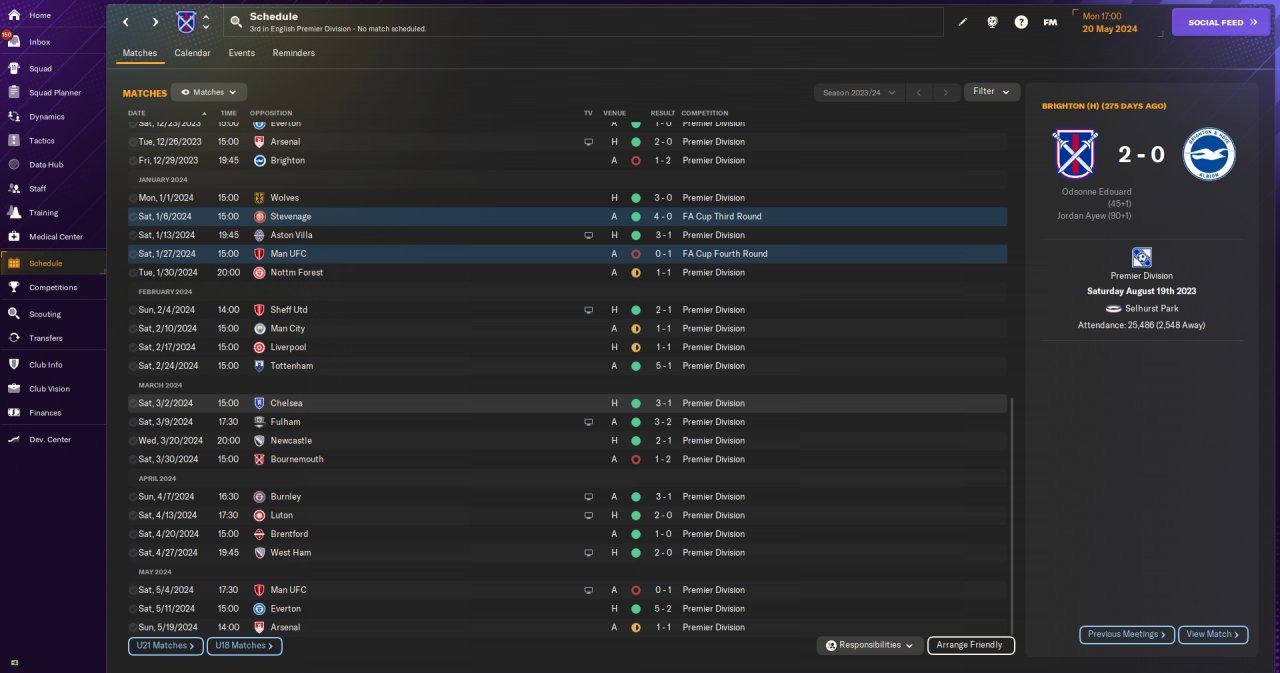Click the match list scrollbar
This screenshot has height=673, width=1280.
(x=1012, y=515)
